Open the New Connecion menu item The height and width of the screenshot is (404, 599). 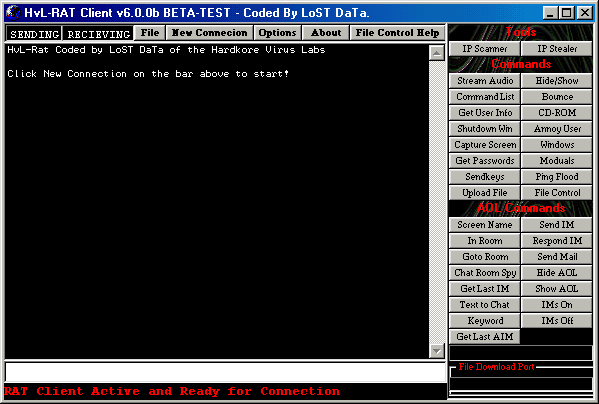coord(209,33)
